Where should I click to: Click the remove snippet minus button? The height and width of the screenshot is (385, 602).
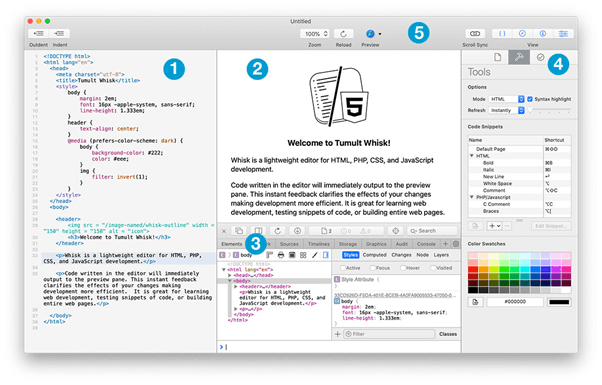[507, 226]
